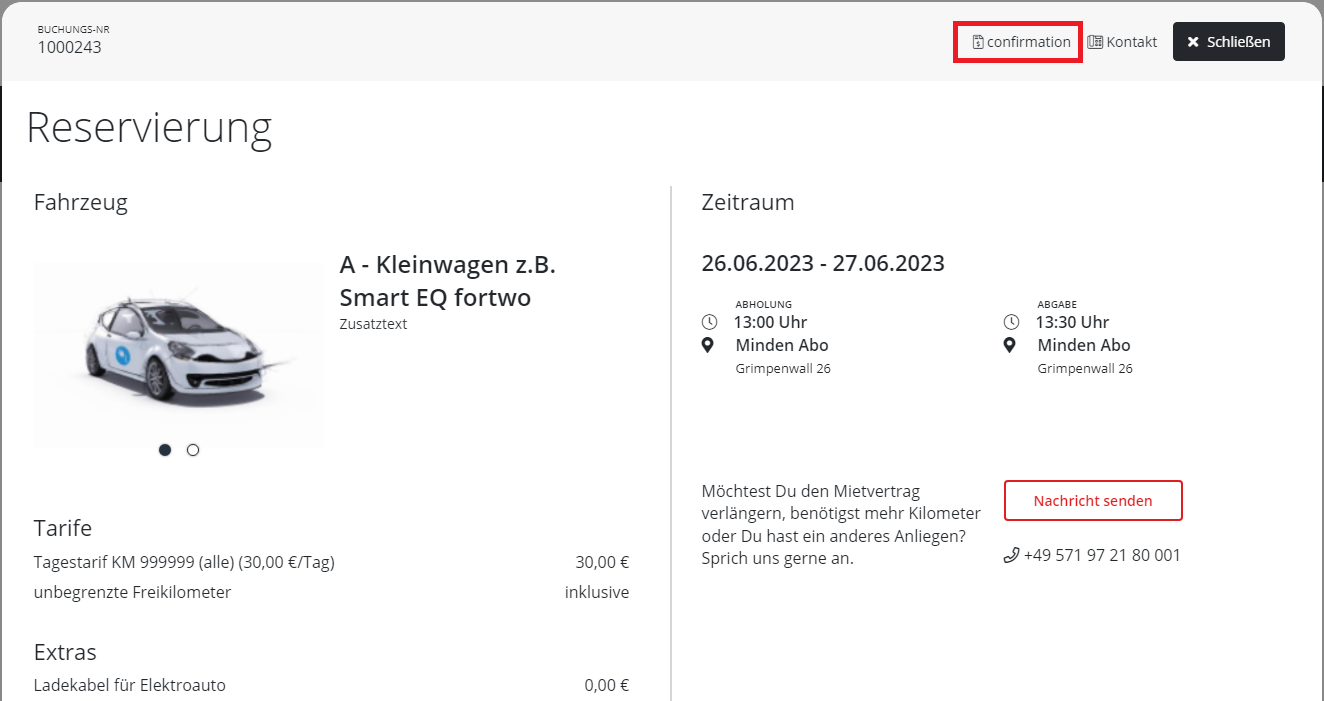Click the location pin under Abgabe

pos(1010,345)
